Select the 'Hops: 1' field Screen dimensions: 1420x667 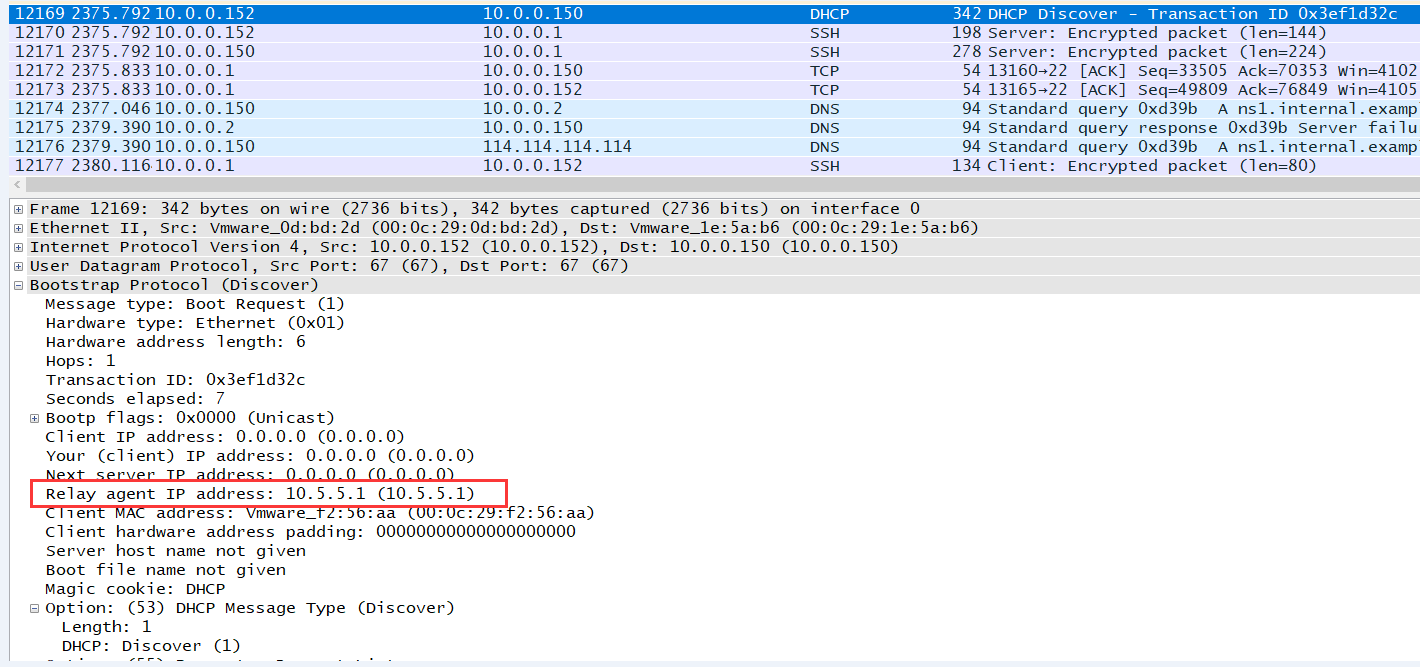click(80, 361)
